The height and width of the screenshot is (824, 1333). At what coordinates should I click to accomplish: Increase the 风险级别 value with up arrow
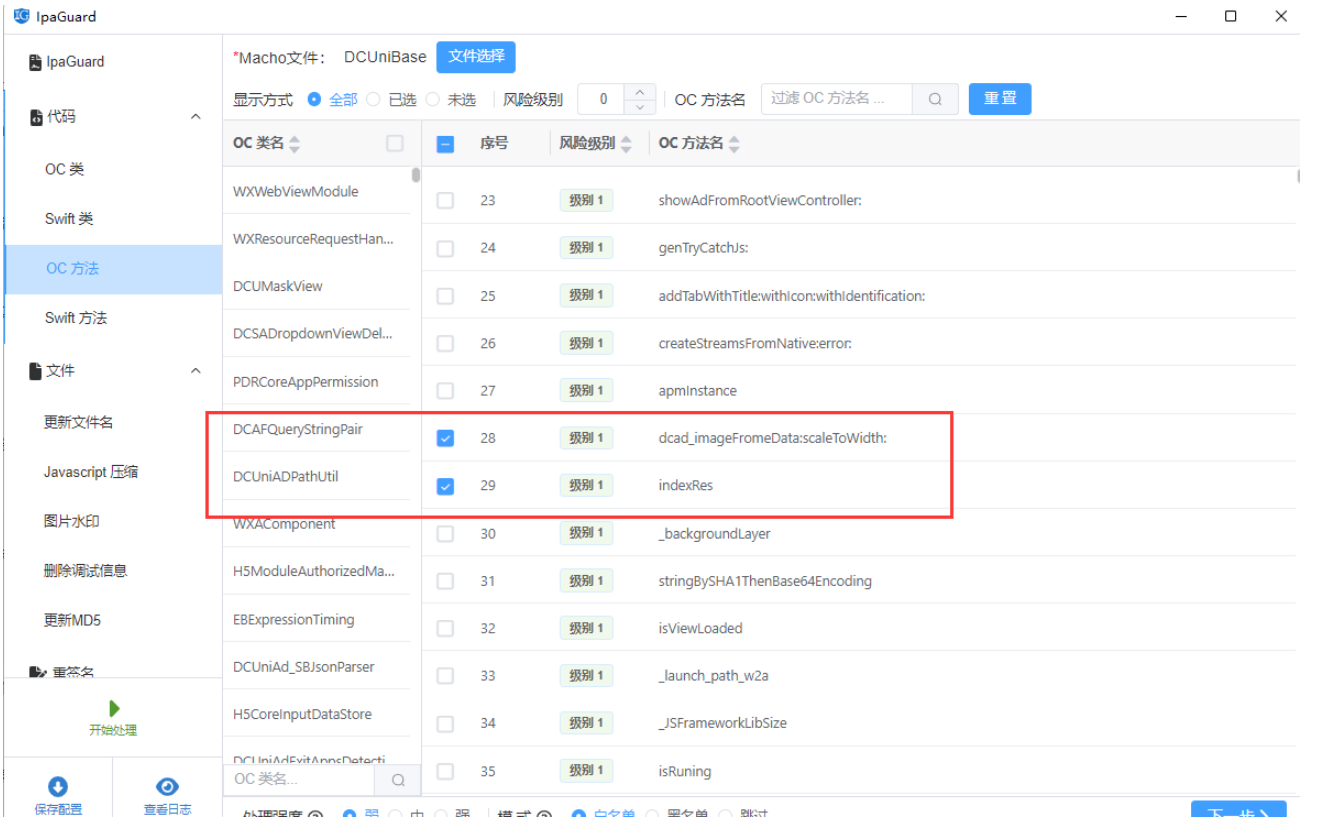[x=640, y=92]
